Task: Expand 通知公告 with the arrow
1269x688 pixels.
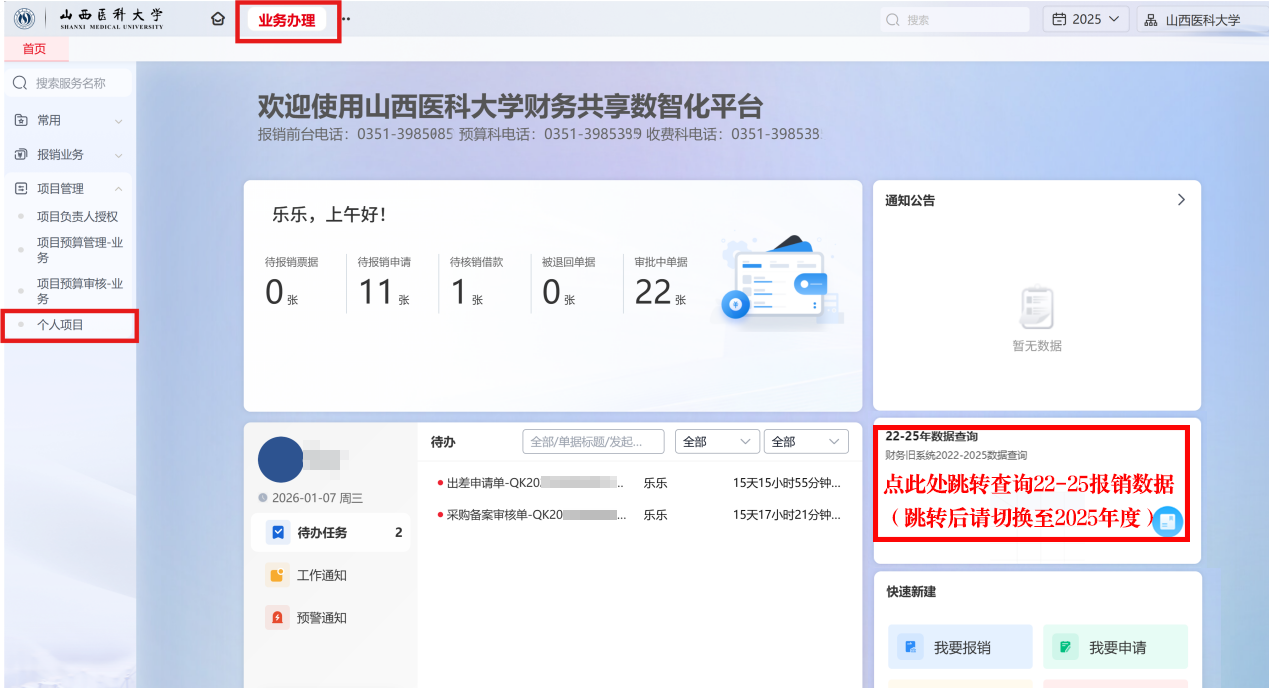Action: [1181, 199]
